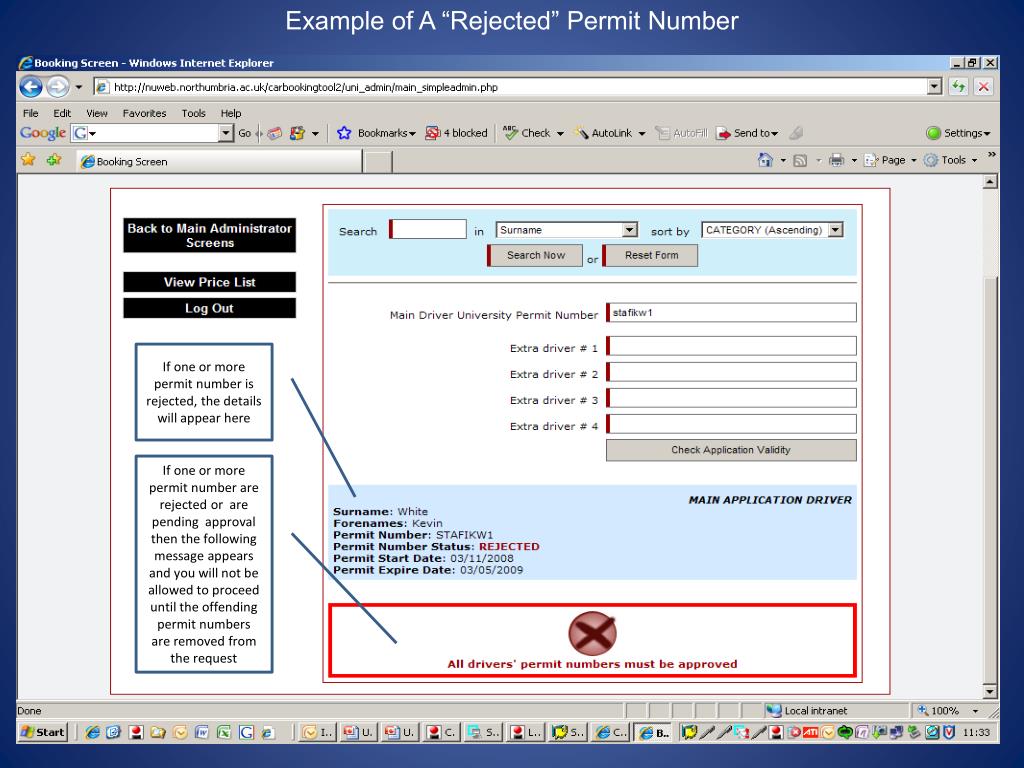
Task: Open the Favorites Center star icon
Action: tap(28, 160)
